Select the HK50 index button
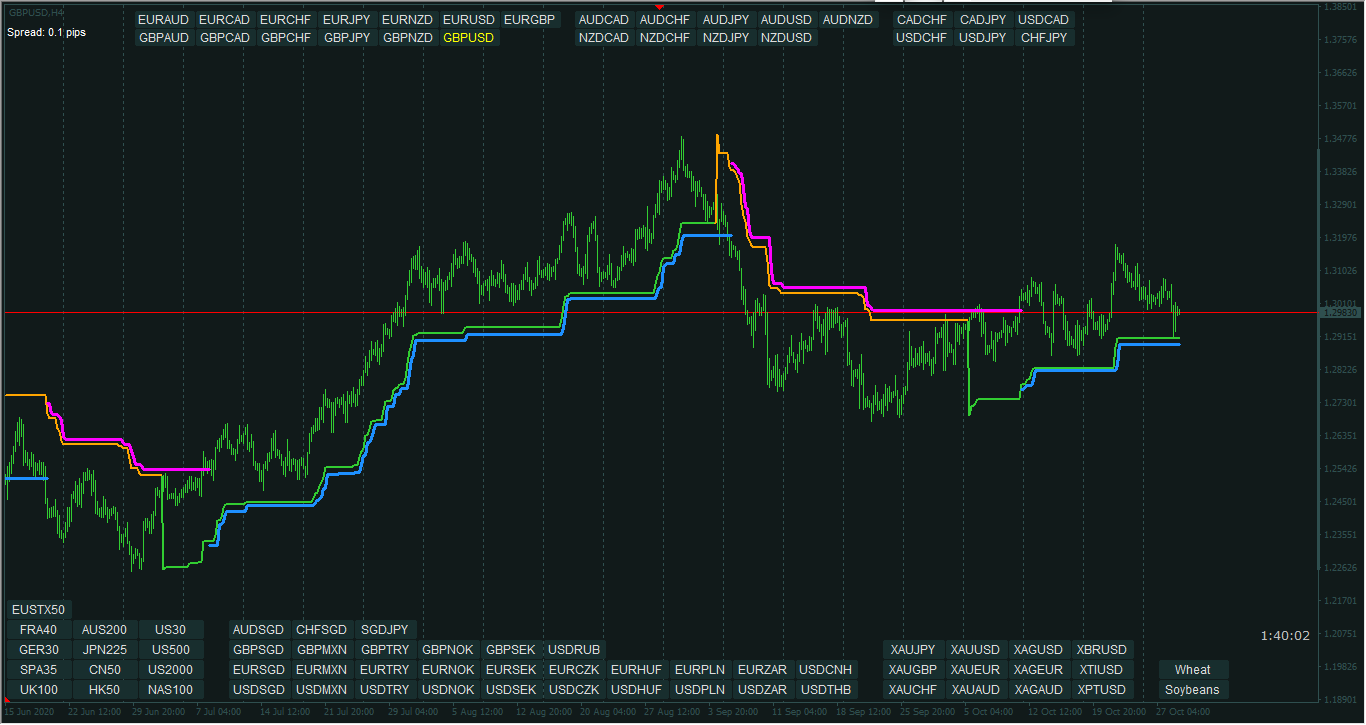The image size is (1366, 725). pos(105,690)
